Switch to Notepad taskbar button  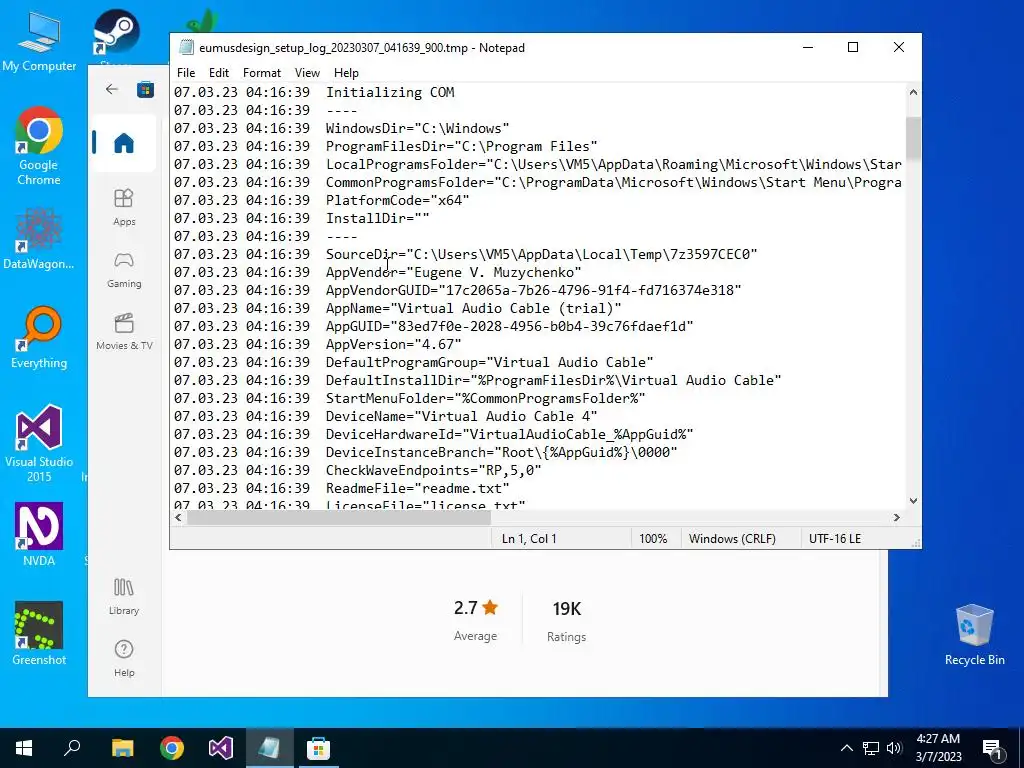click(270, 748)
